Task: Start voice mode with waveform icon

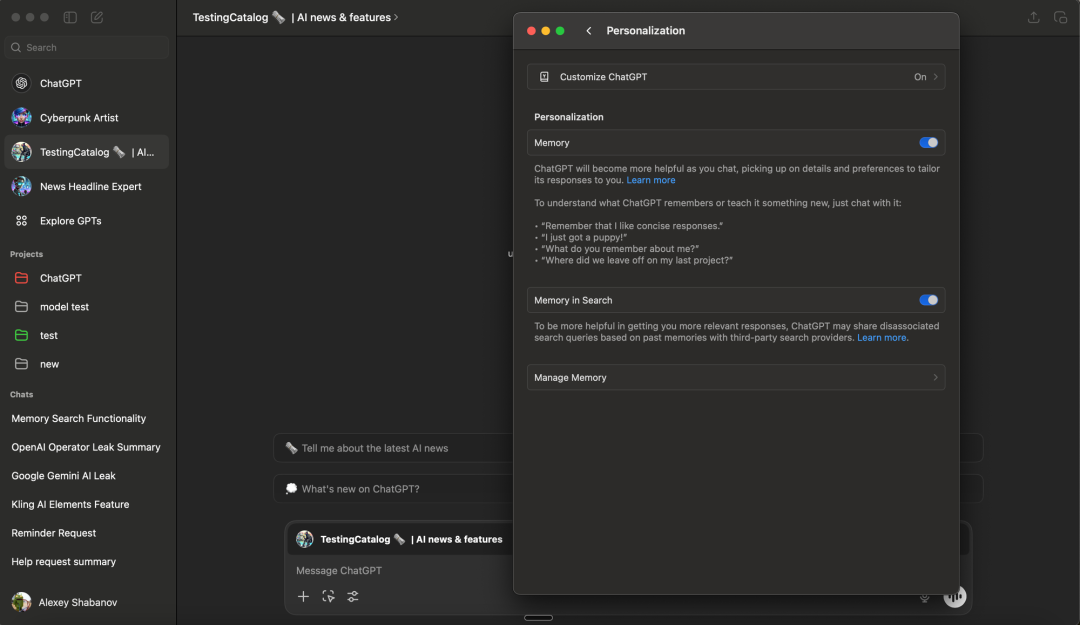Action: (955, 597)
